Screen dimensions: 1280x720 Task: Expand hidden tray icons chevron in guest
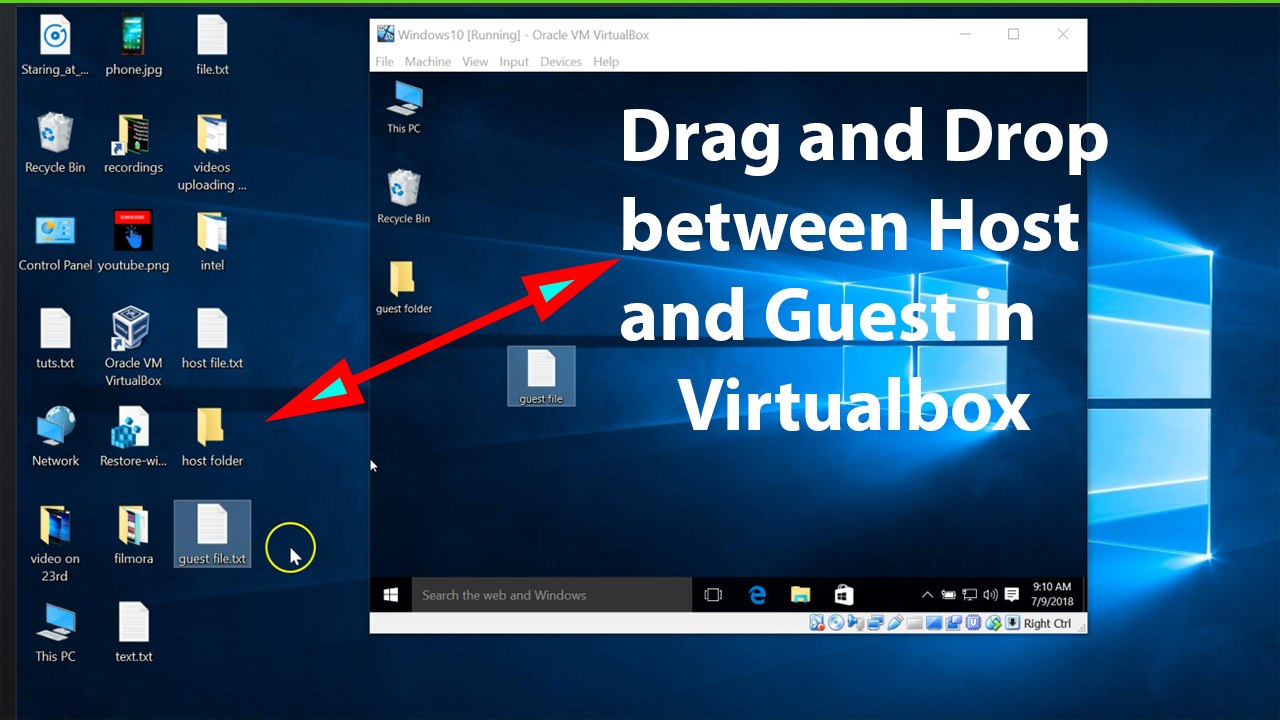coord(927,595)
